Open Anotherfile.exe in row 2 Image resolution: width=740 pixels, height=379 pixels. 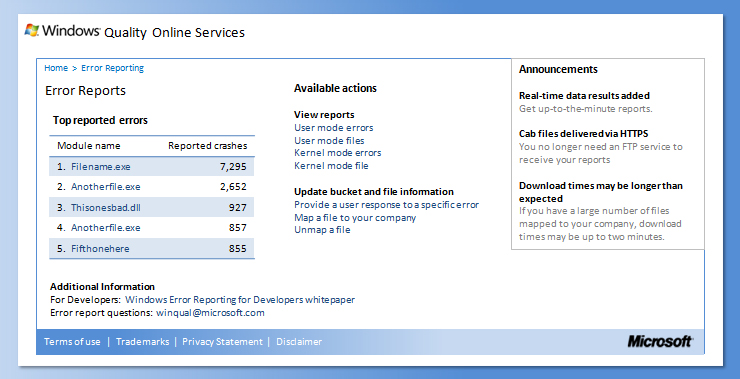[106, 187]
